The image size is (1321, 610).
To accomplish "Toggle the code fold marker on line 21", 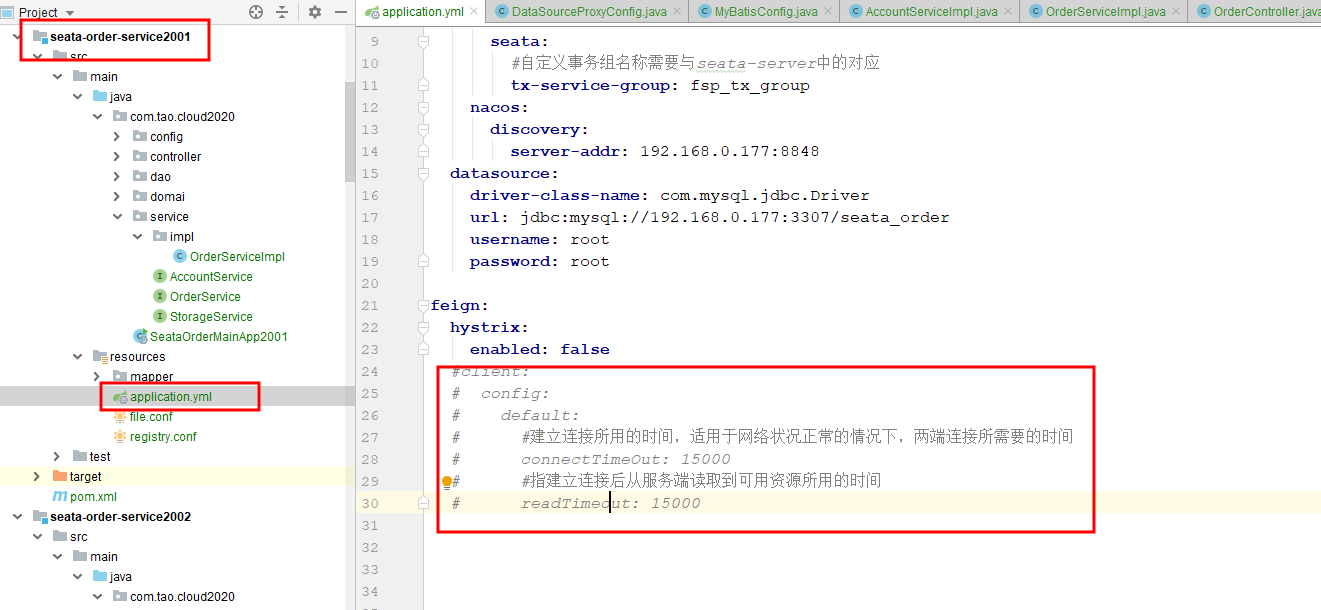I will [x=422, y=304].
